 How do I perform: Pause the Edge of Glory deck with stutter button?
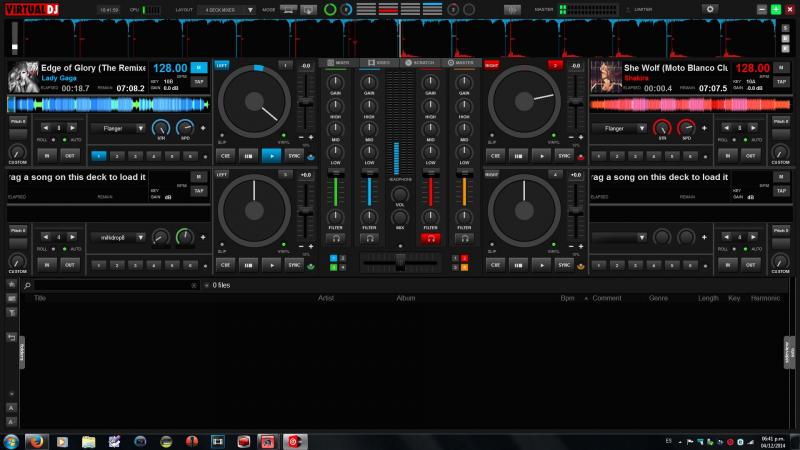248,156
